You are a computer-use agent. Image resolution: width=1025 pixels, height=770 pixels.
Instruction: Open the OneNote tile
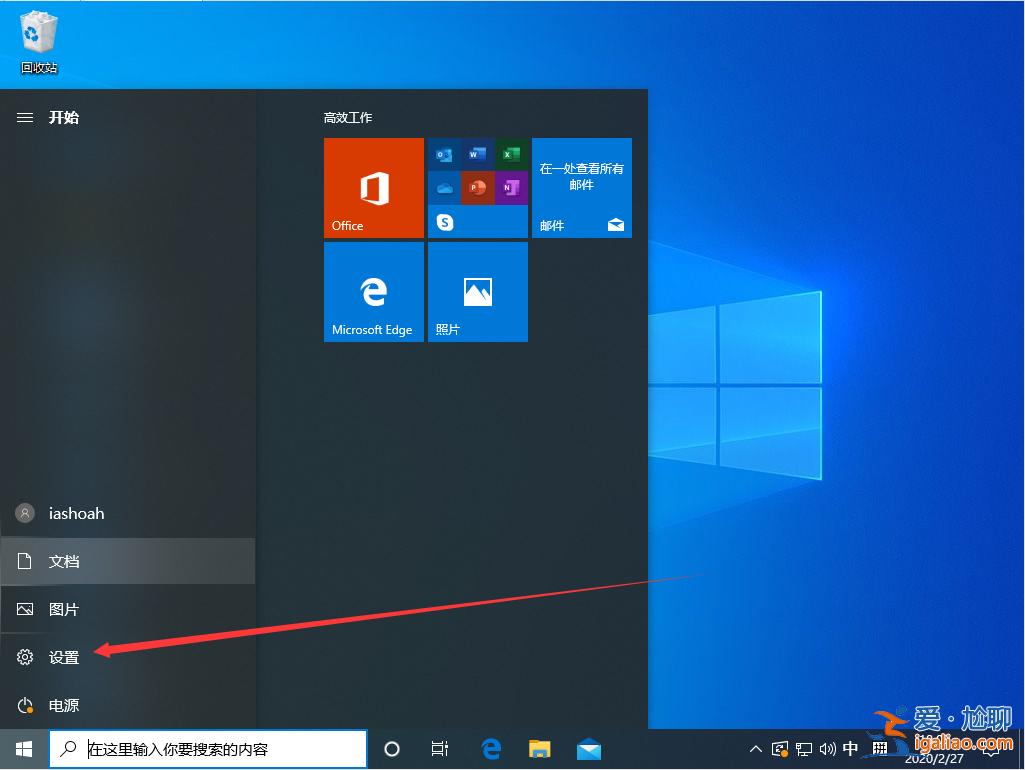tap(510, 188)
